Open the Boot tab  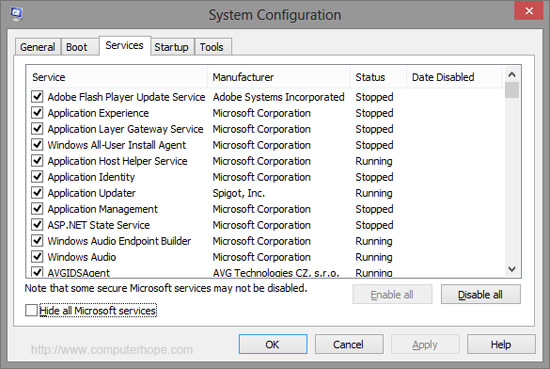tap(76, 47)
